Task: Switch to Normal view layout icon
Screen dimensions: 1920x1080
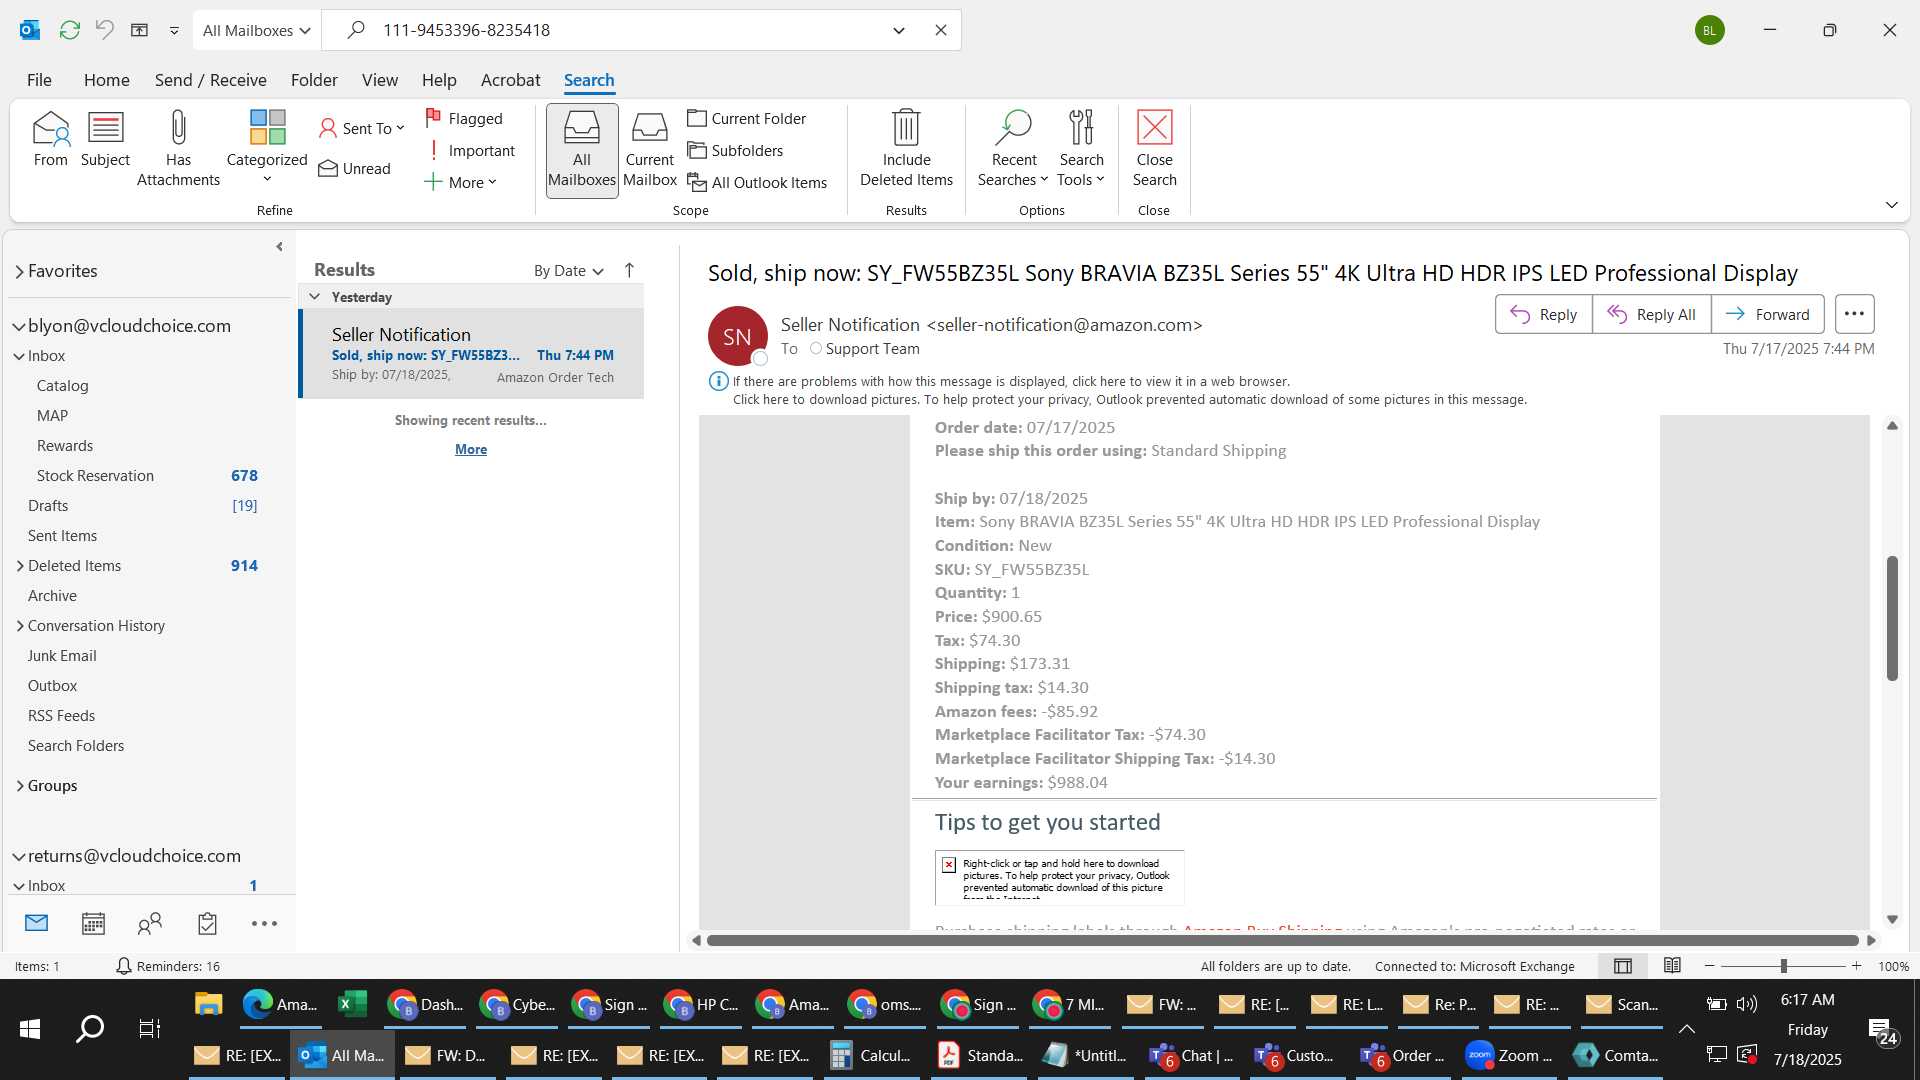Action: click(1623, 966)
